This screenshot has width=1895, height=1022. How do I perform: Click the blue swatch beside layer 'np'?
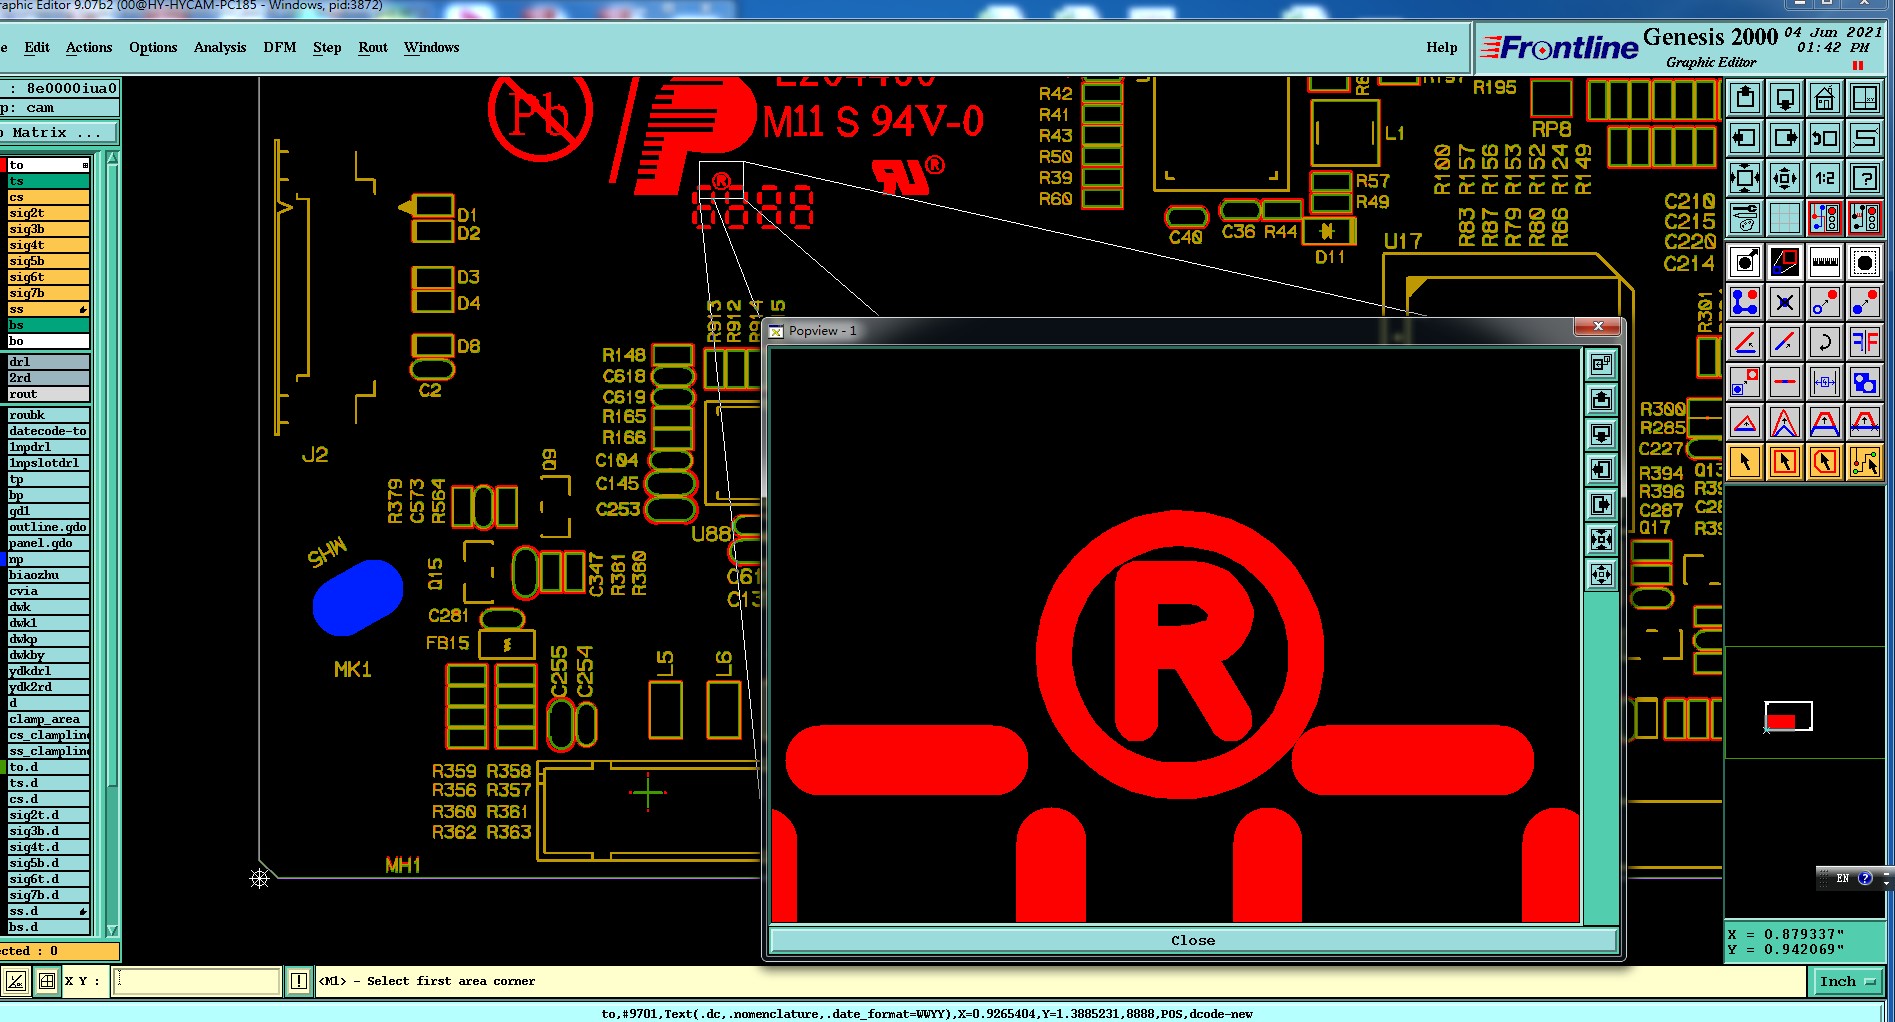[x=3, y=559]
